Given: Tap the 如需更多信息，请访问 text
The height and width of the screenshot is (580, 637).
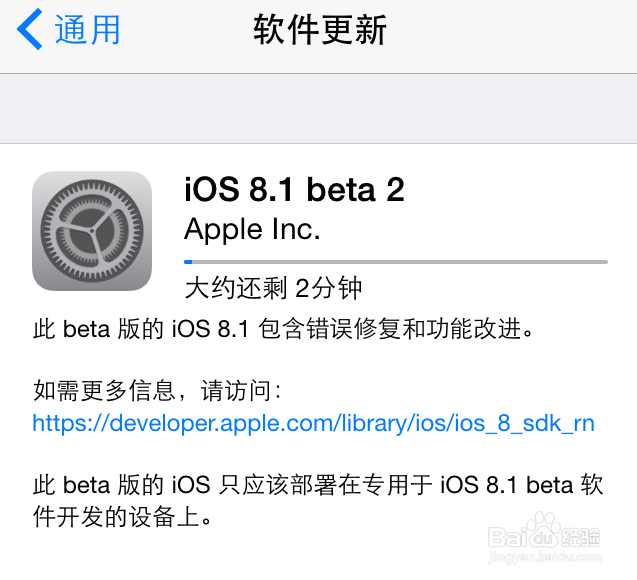Looking at the screenshot, I should click(x=157, y=391).
